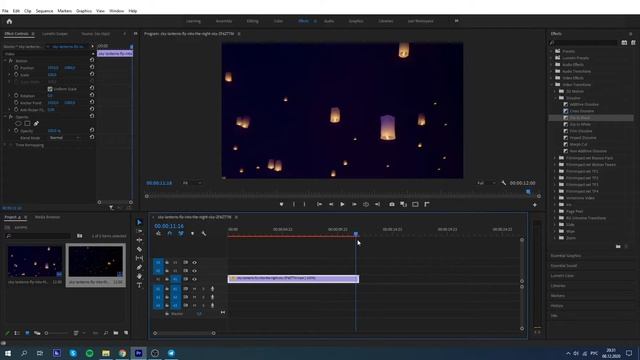Open the Fit zoom level dropdown
Screen dimensions: 640x360
(192, 183)
